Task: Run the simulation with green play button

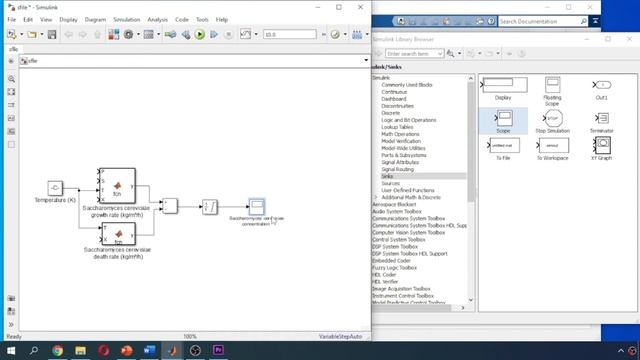Action: point(200,35)
